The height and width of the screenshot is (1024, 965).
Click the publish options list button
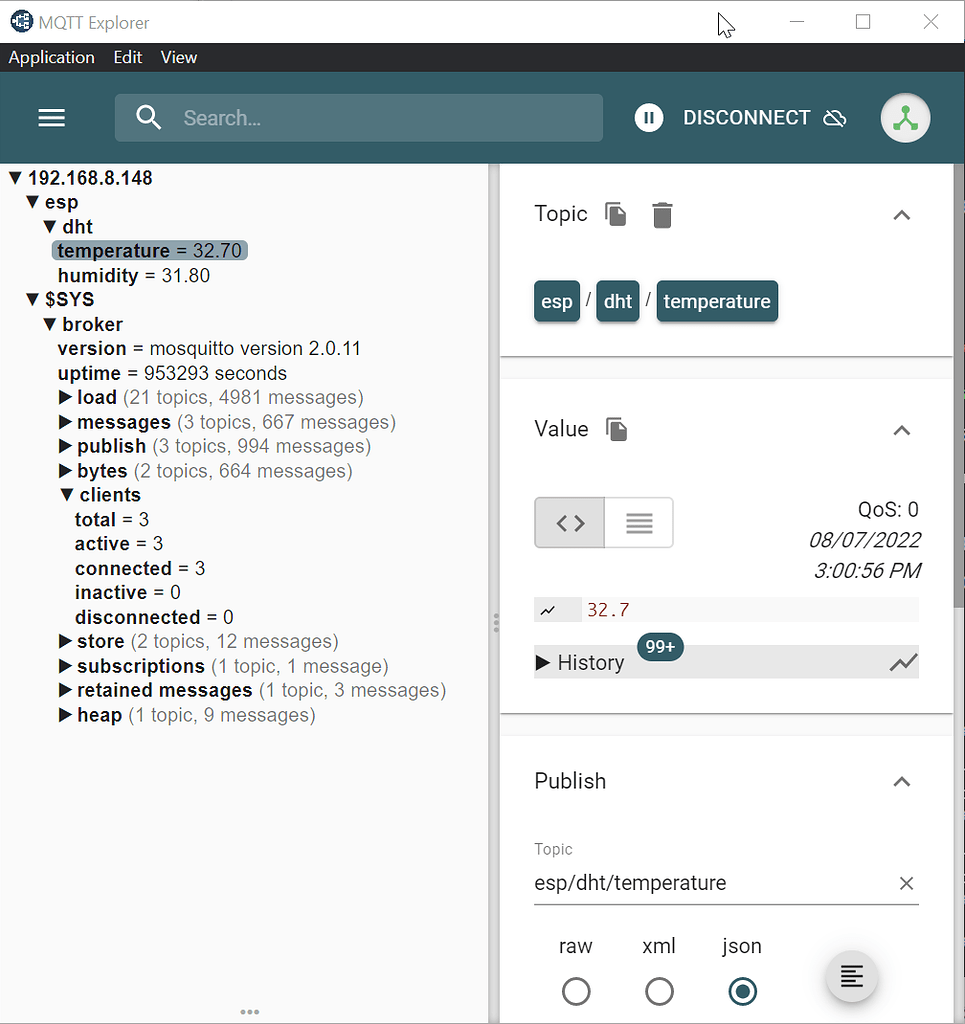coord(851,976)
